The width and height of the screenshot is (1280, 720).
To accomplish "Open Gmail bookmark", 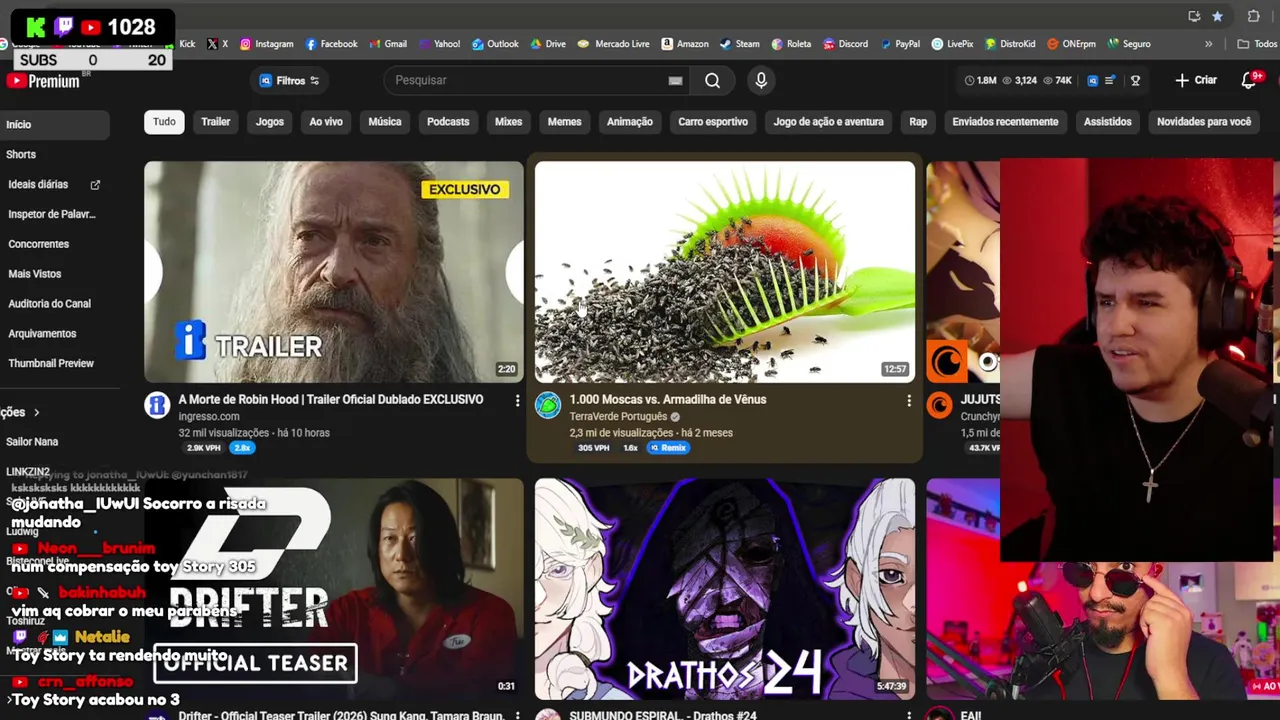I will 388,44.
